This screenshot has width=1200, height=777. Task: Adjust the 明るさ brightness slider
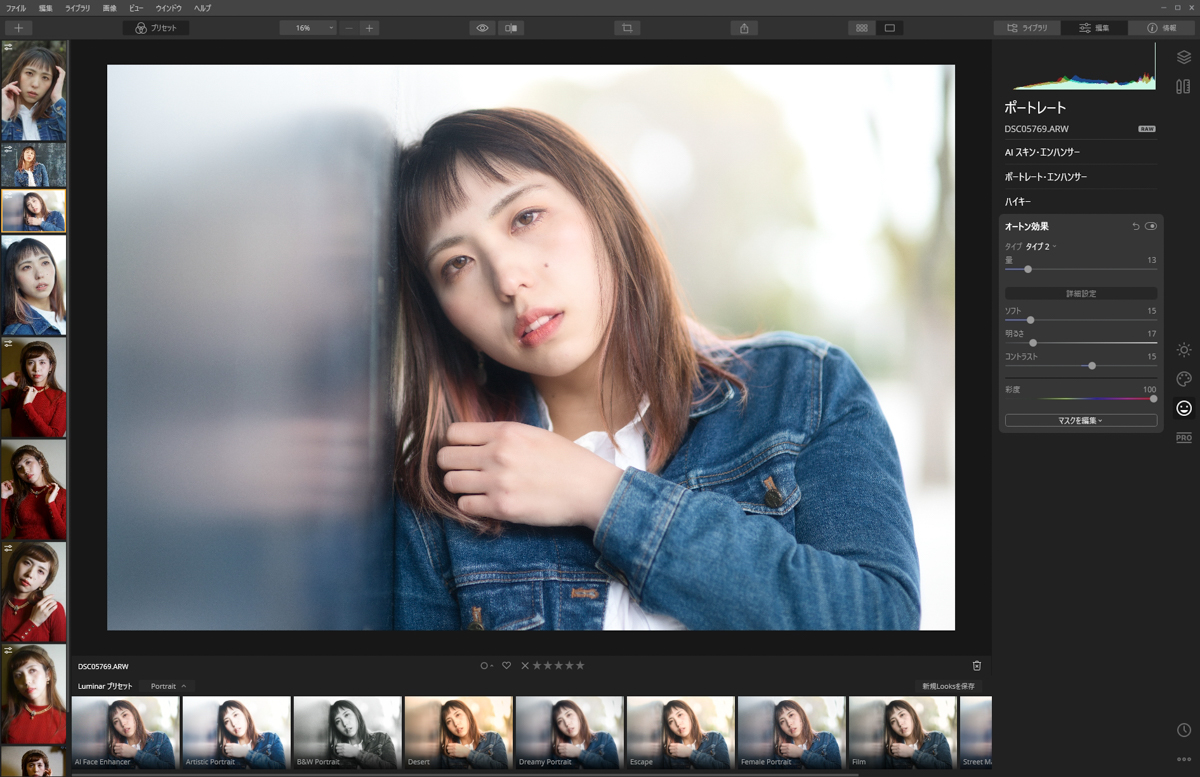tap(1081, 343)
